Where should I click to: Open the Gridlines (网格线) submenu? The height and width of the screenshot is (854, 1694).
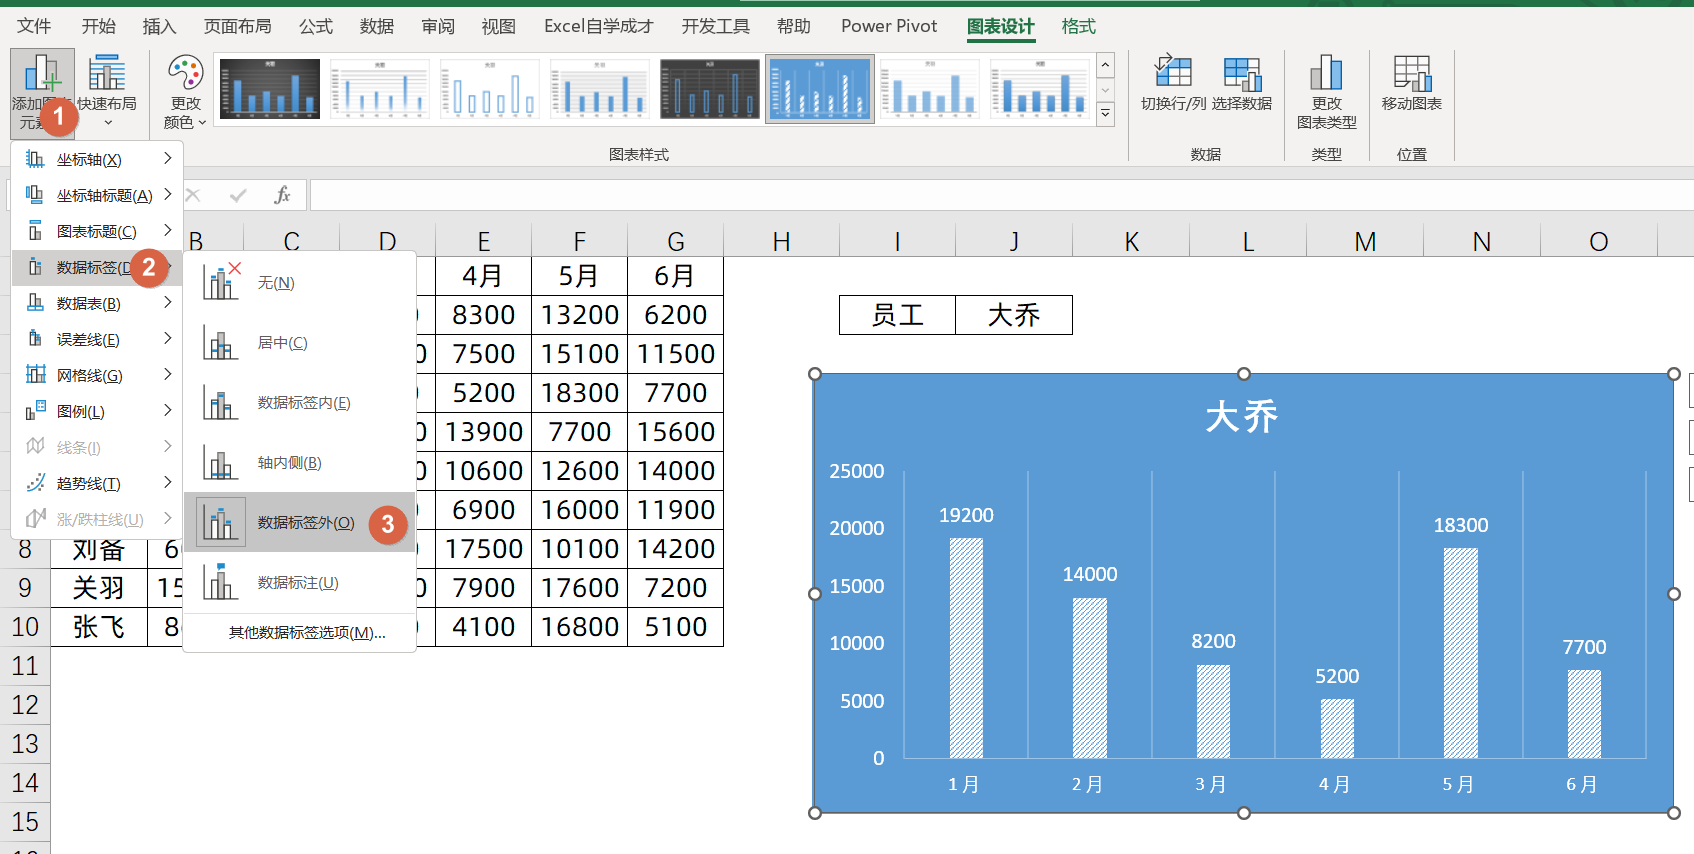[97, 375]
